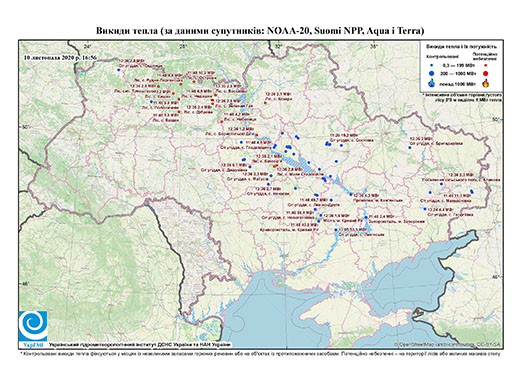This screenshot has height=368, width=520.
Task: Click the institute name text beside the logo
Action: (140, 344)
